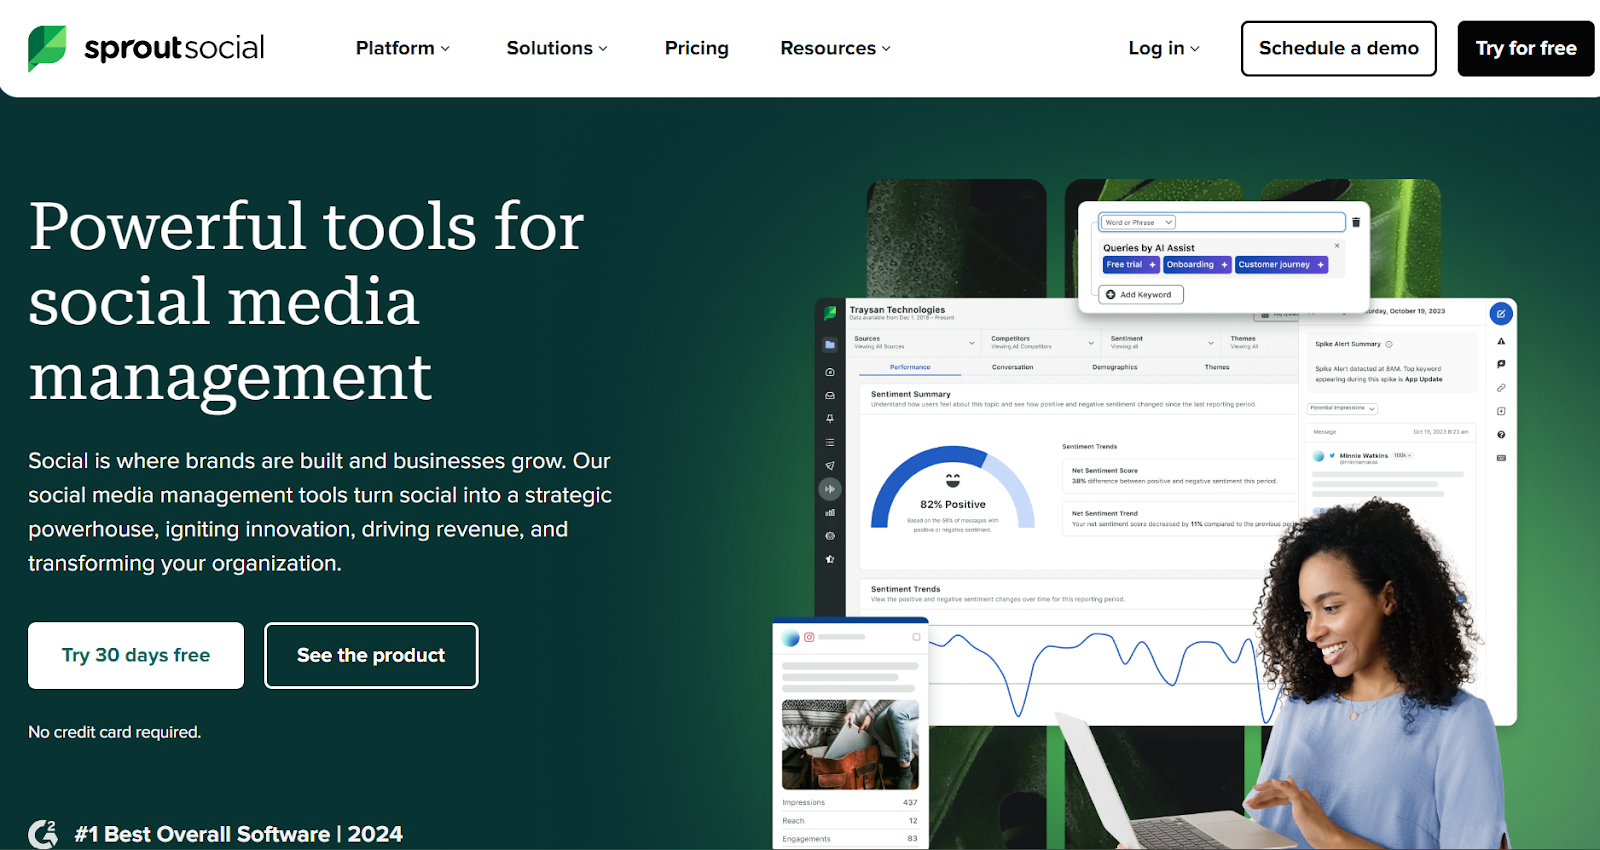The width and height of the screenshot is (1600, 850).
Task: Click the chain link icon on right rail
Action: point(1501,388)
